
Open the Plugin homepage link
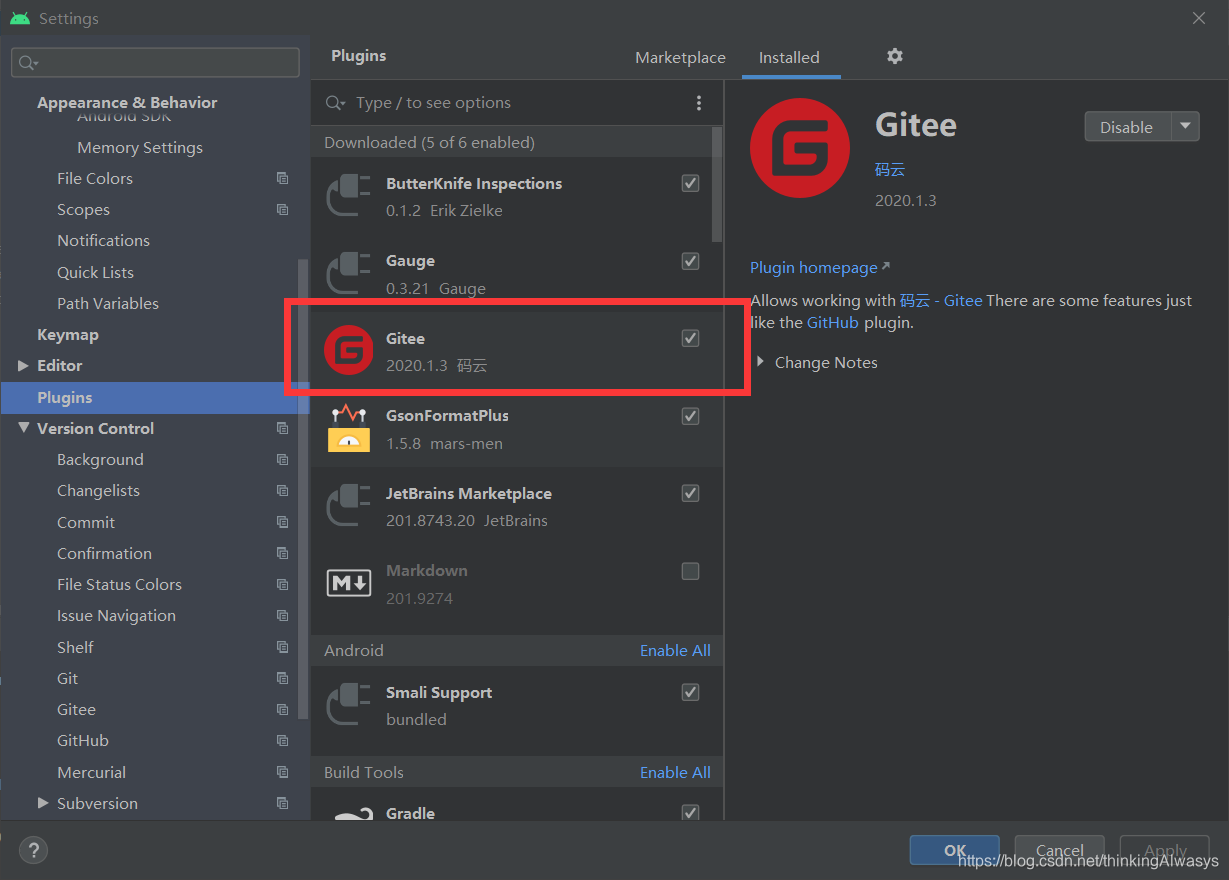pyautogui.click(x=820, y=267)
